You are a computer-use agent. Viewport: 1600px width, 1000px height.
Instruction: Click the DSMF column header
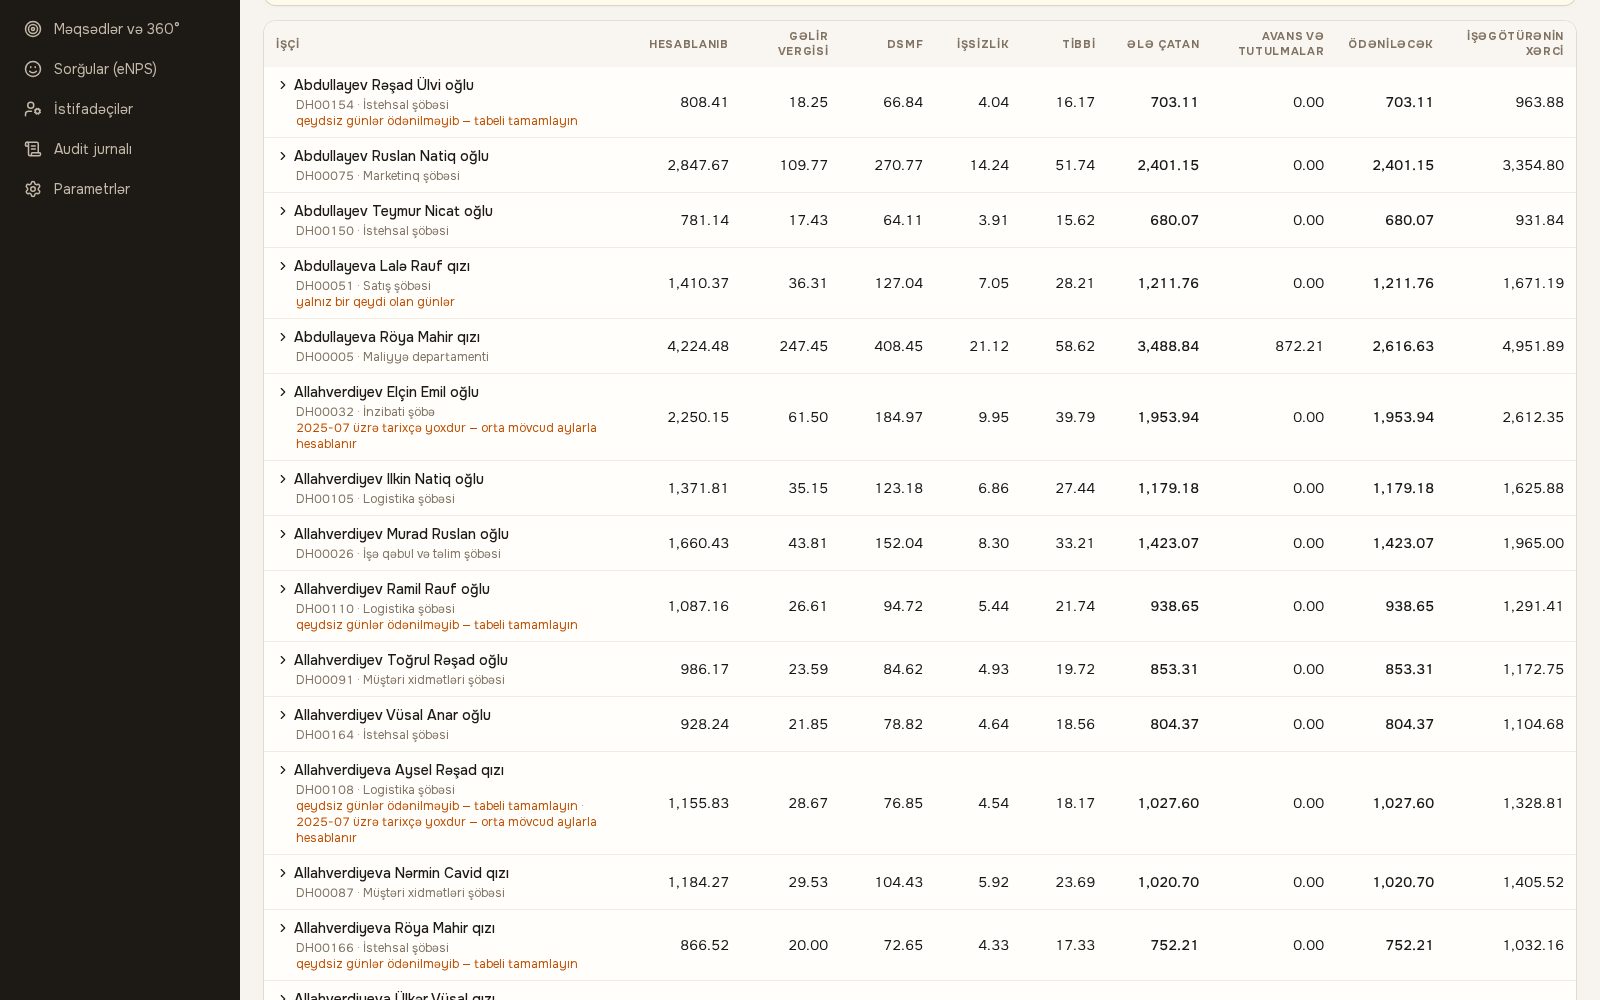tap(905, 44)
